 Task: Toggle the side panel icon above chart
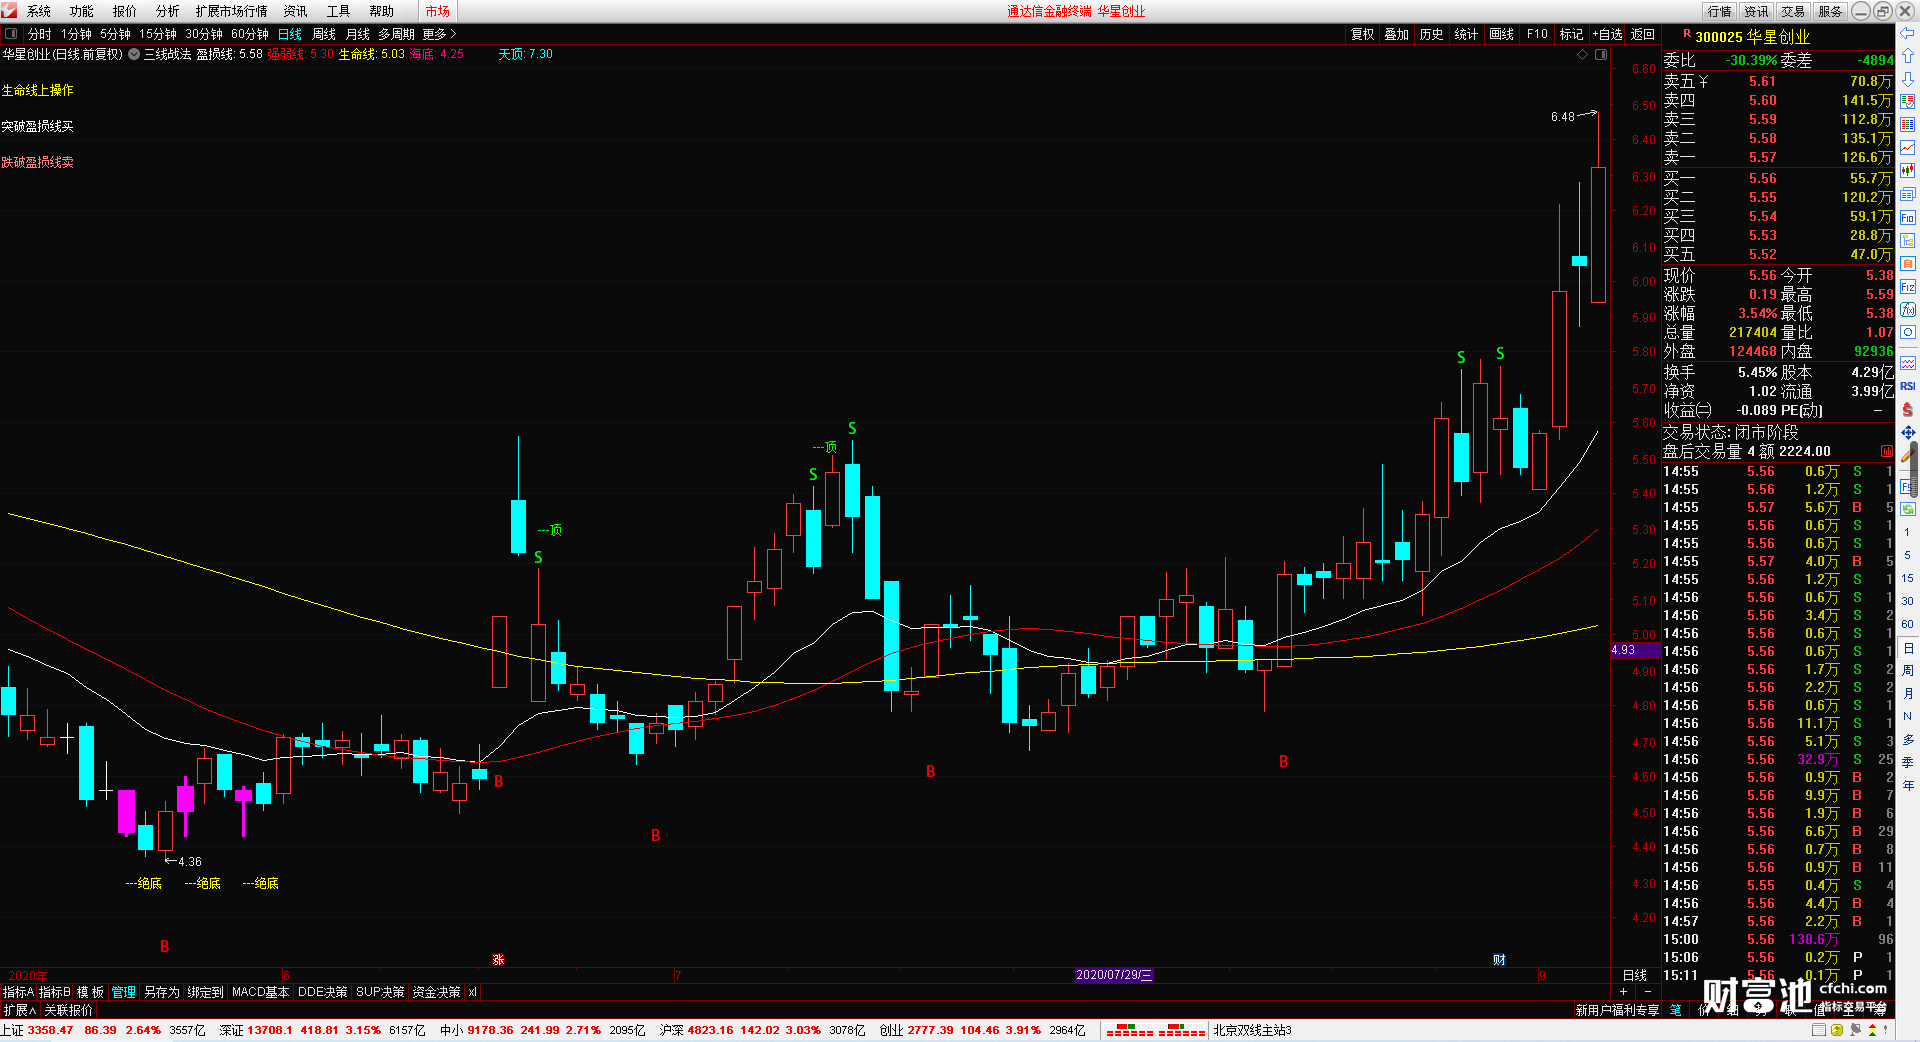tap(1600, 54)
